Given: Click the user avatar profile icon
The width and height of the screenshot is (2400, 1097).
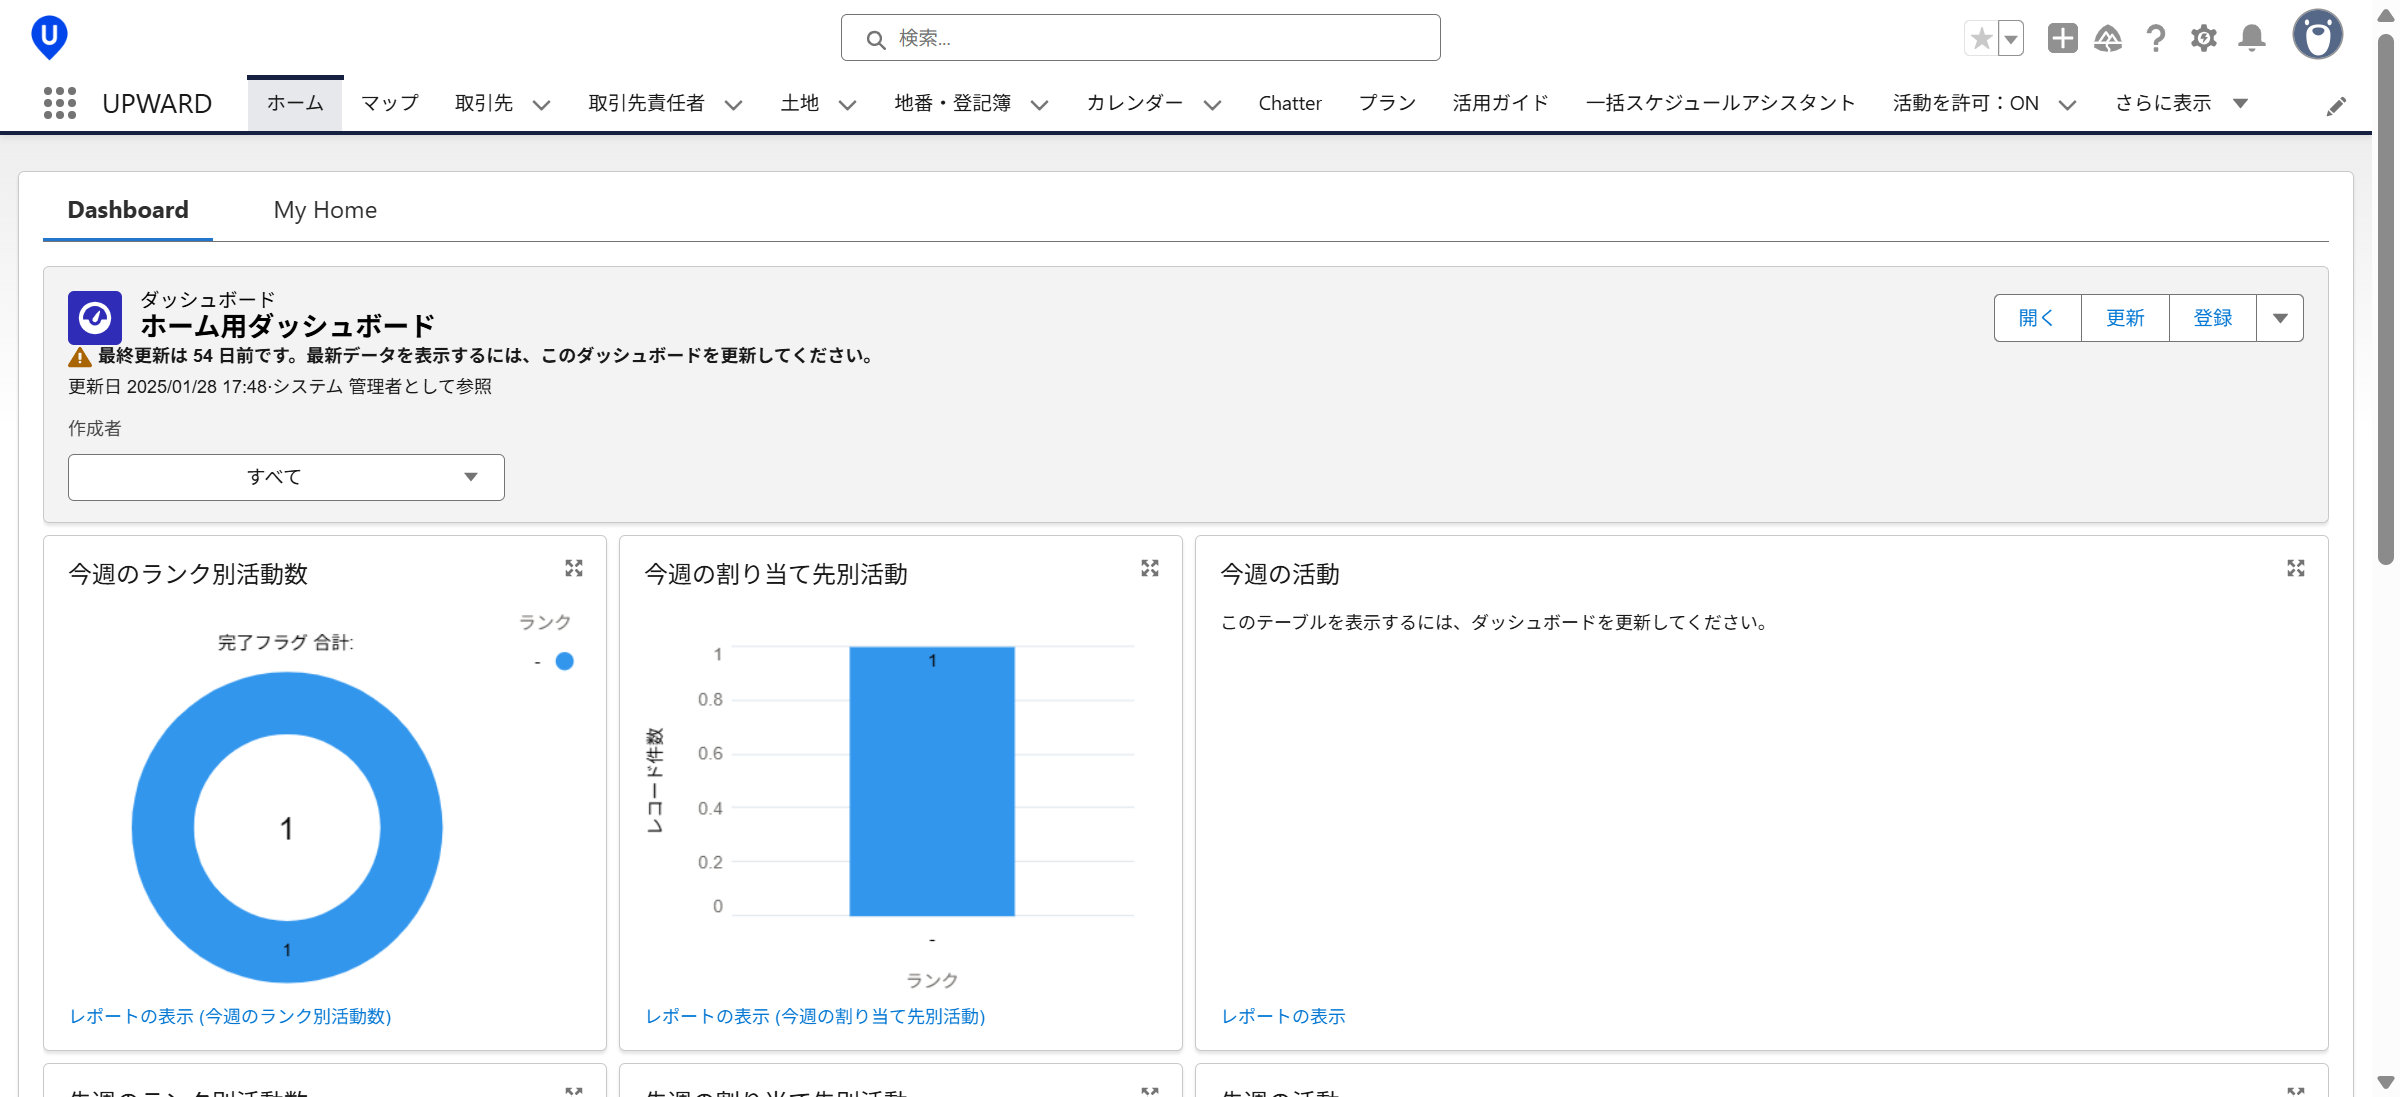Looking at the screenshot, I should (2318, 37).
